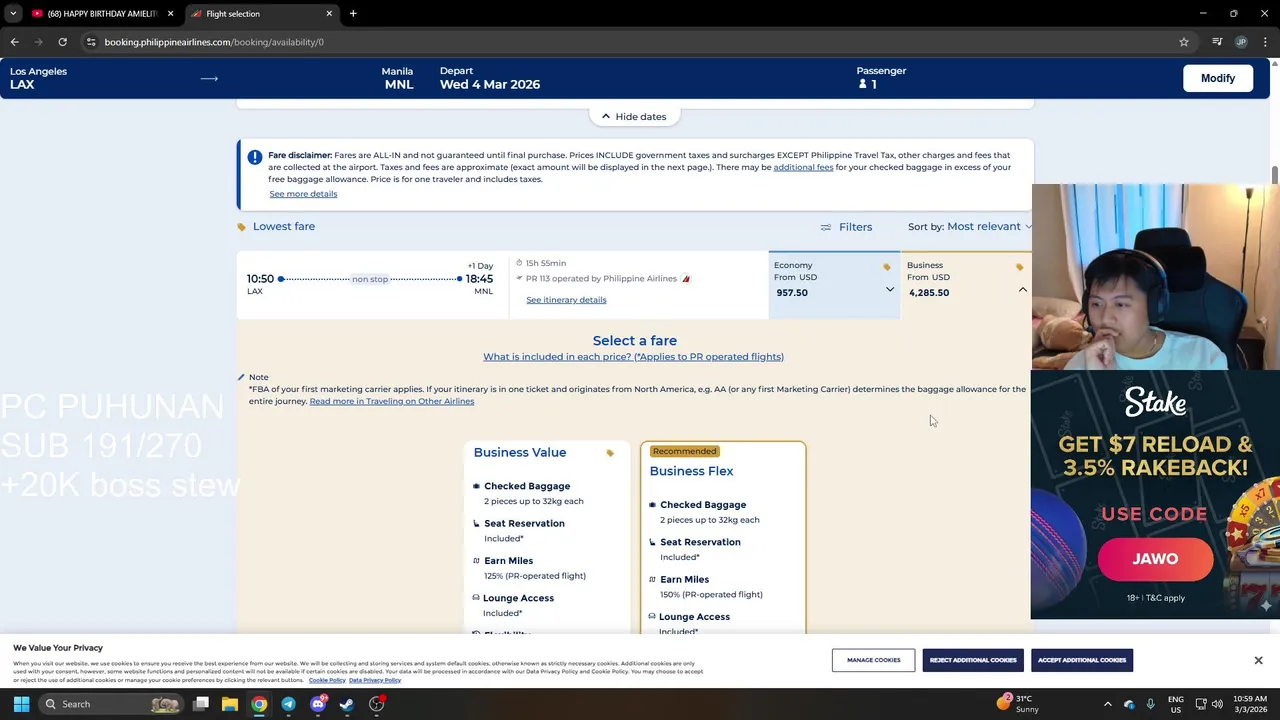Click the fare disclaimer info icon

tap(255, 157)
